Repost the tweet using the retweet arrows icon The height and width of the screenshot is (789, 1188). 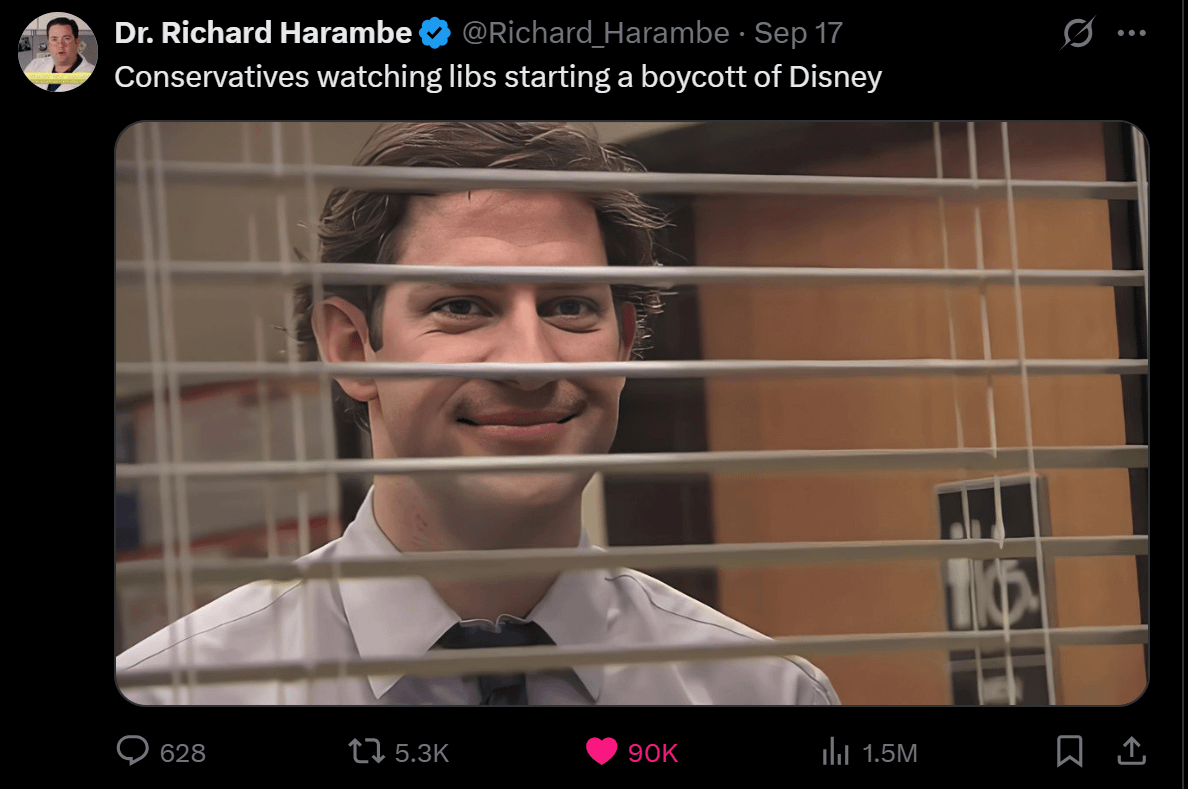point(366,752)
